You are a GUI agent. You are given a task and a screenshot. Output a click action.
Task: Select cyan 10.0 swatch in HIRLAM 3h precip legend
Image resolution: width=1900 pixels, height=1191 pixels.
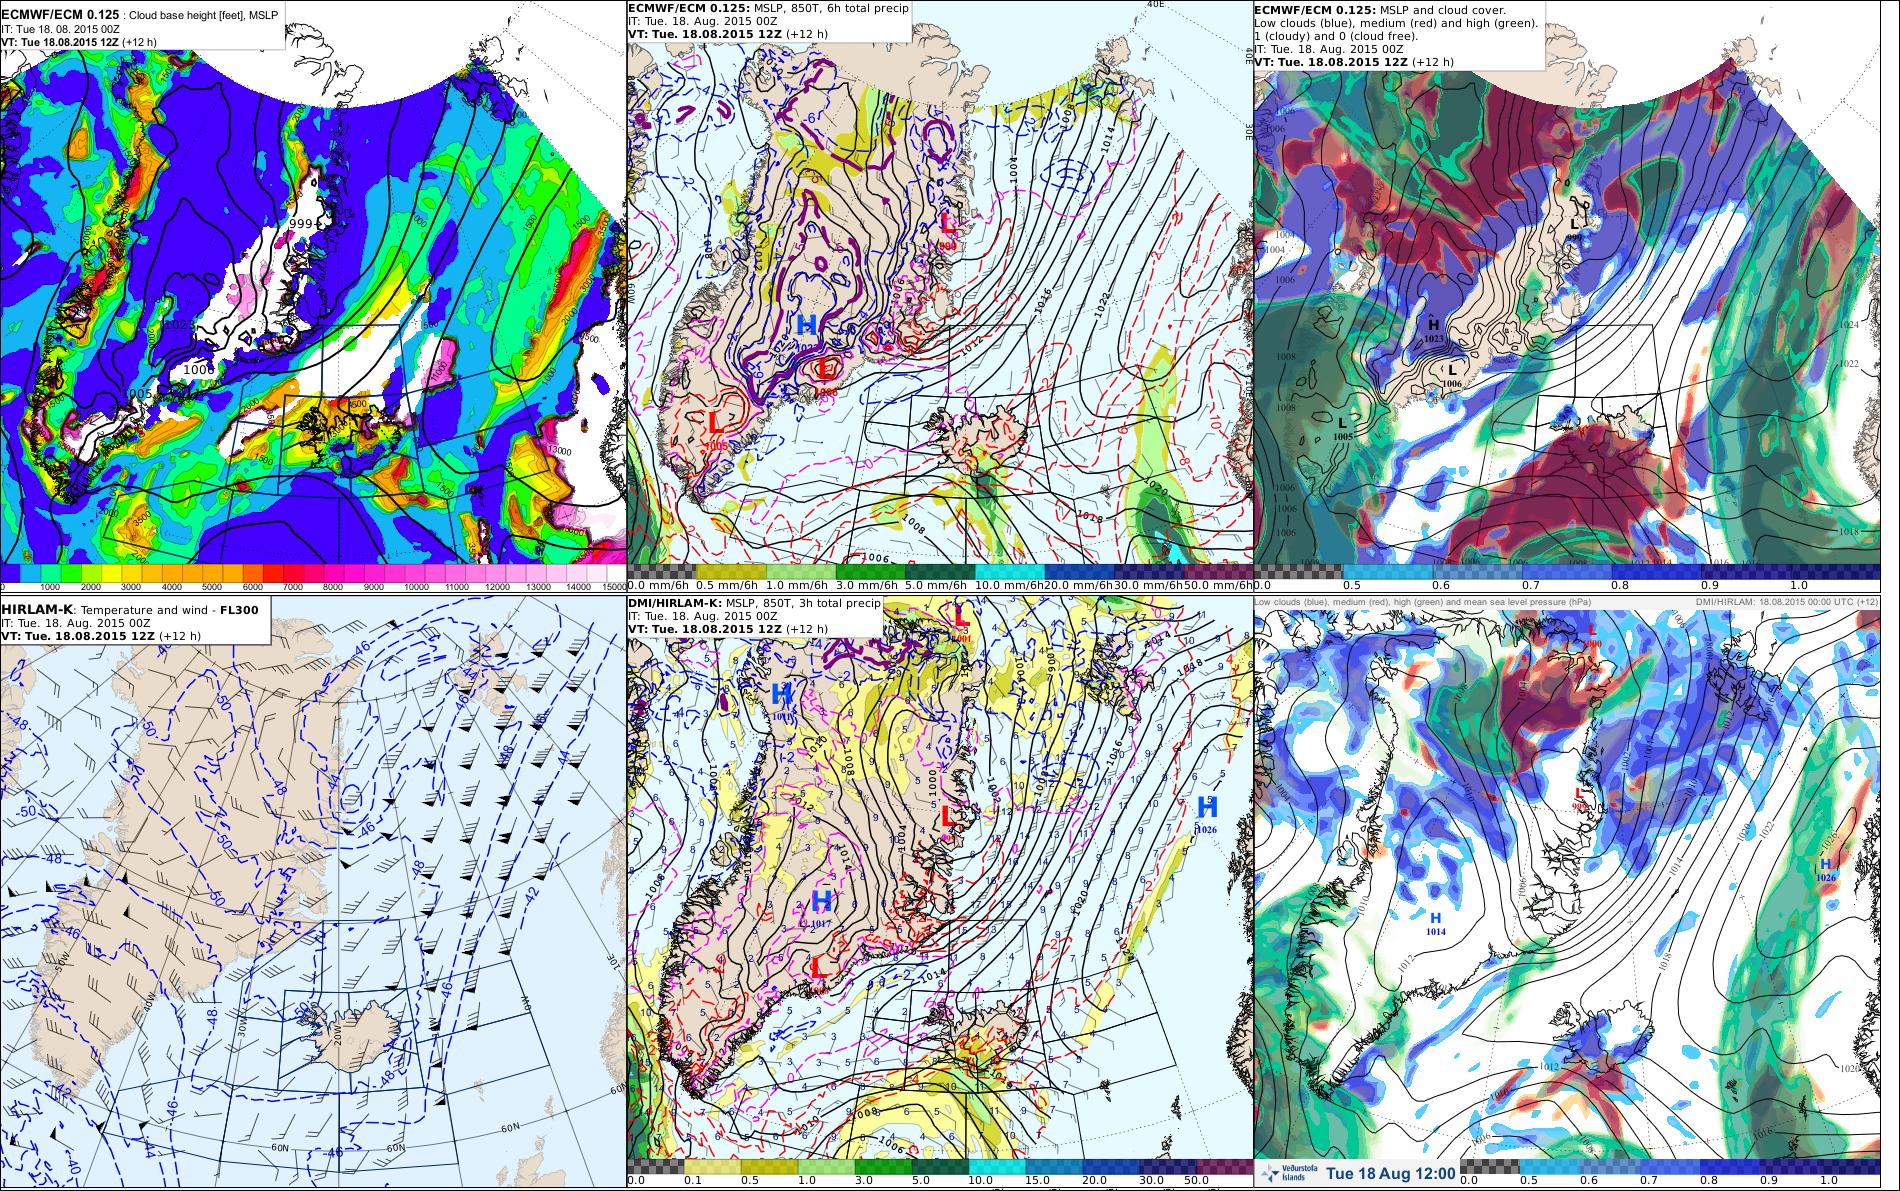[997, 1167]
